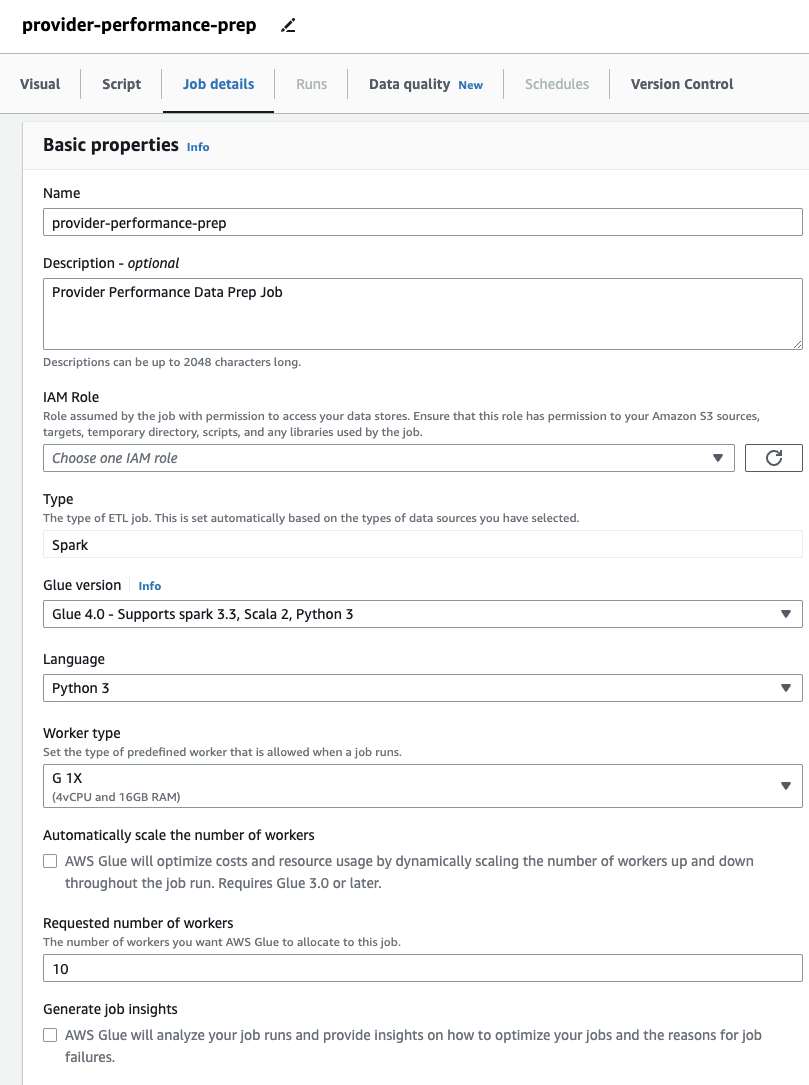Select the Job details tab
Image resolution: width=809 pixels, height=1085 pixels.
click(218, 84)
